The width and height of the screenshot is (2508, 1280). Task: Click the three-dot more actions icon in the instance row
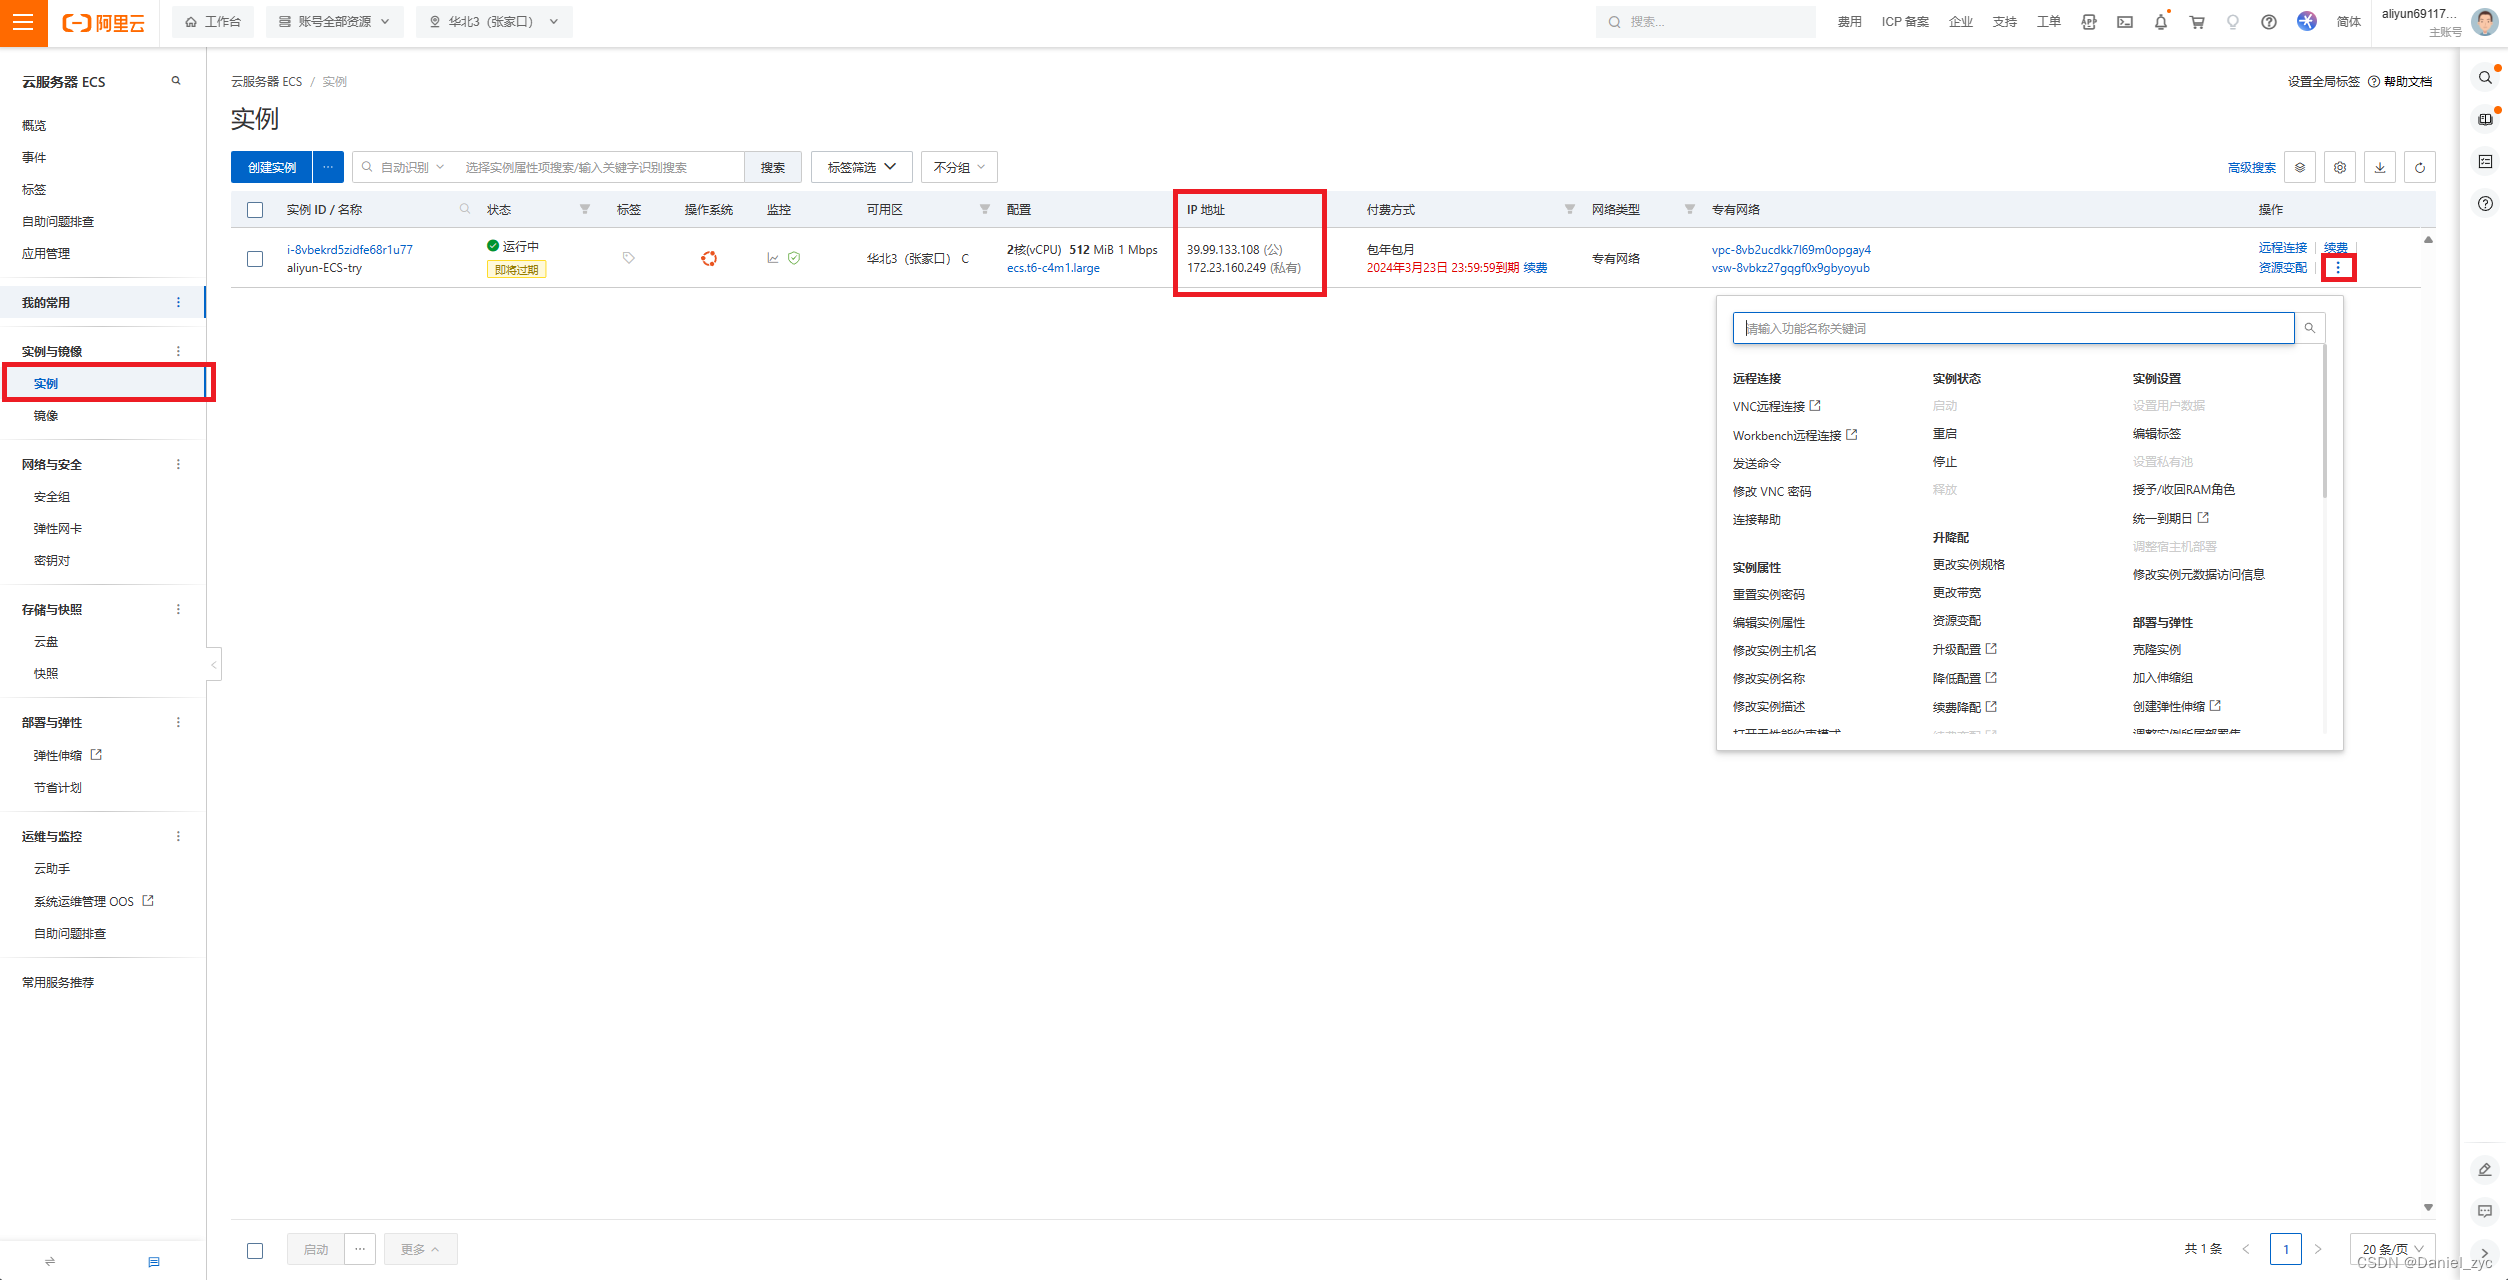2337,268
